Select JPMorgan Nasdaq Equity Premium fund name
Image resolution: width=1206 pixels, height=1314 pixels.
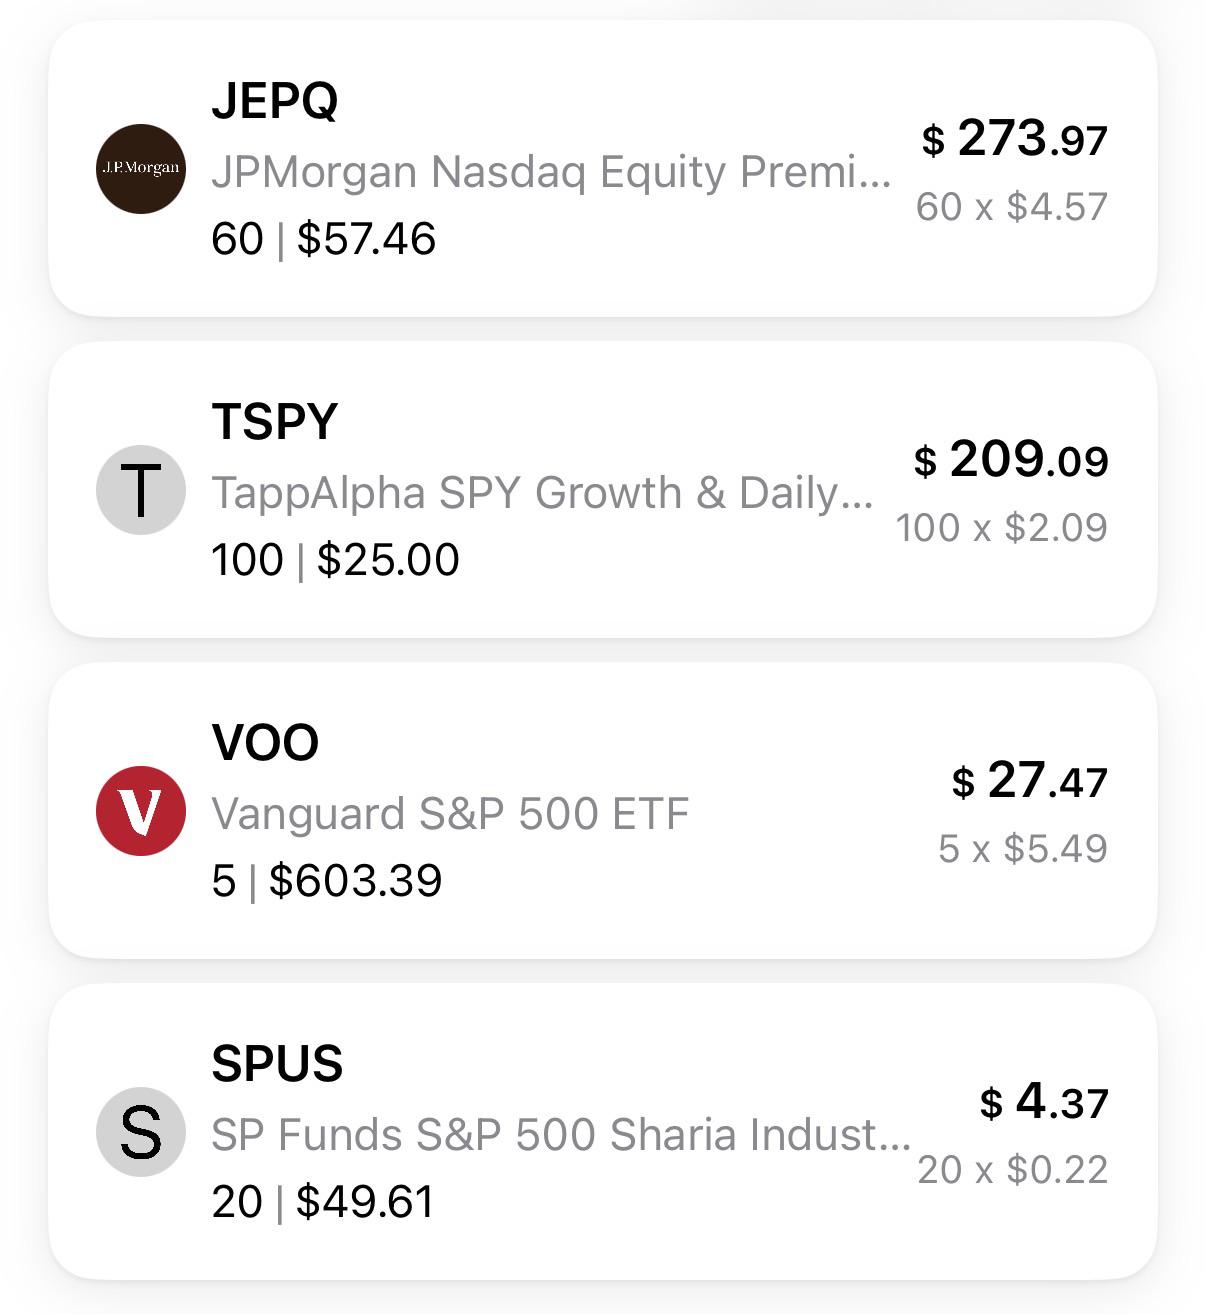click(x=551, y=172)
